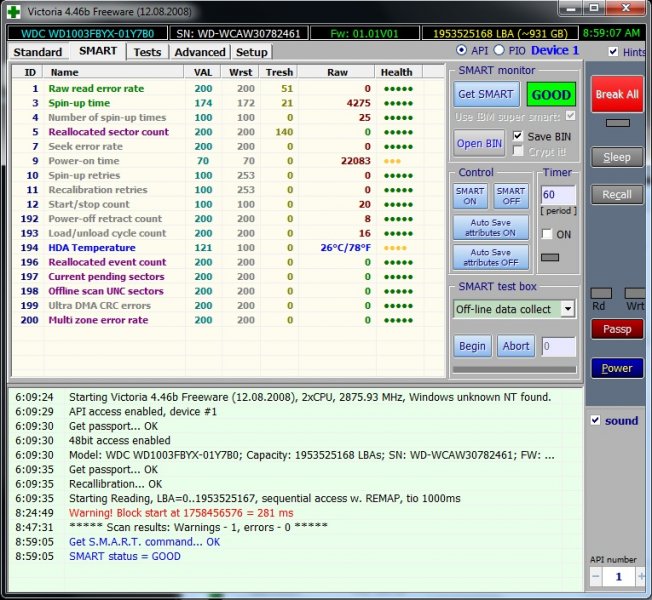Click the firmware Fw: 01.01V01 field

point(364,33)
